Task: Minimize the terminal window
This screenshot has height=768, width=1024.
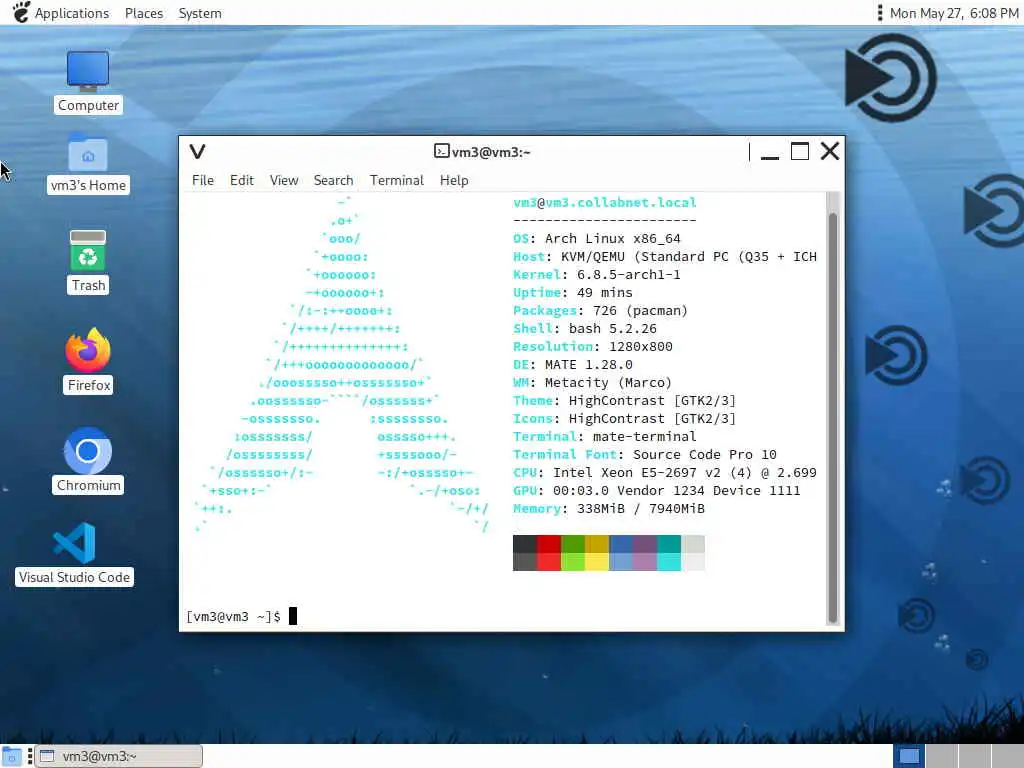Action: pos(770,152)
